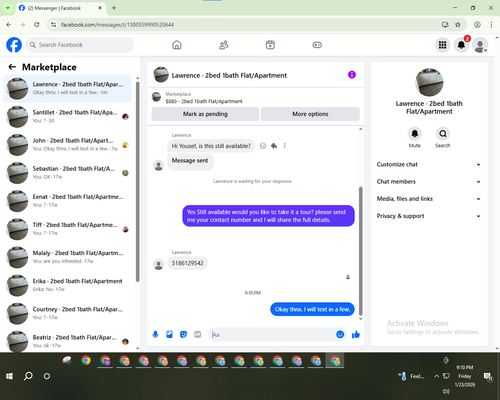The image size is (500, 400).
Task: Search in conversation using magnifier button
Action: pyautogui.click(x=443, y=134)
